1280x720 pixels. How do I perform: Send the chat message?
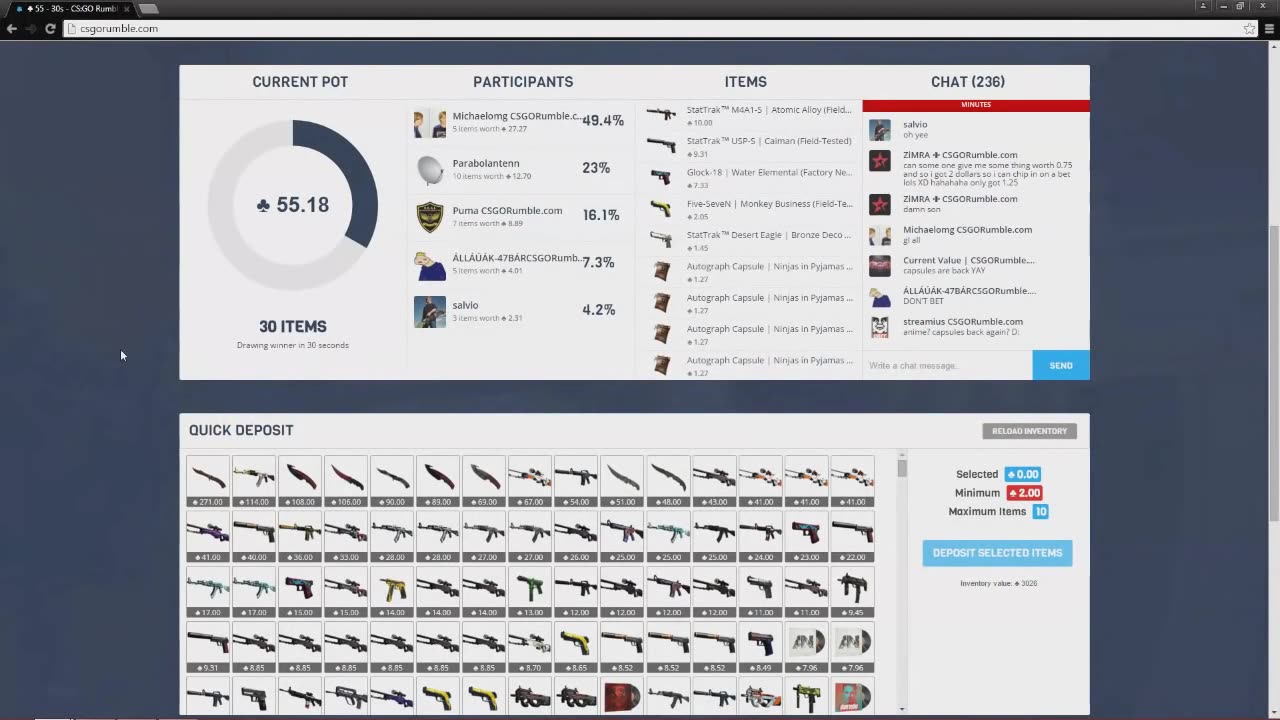pyautogui.click(x=1061, y=365)
